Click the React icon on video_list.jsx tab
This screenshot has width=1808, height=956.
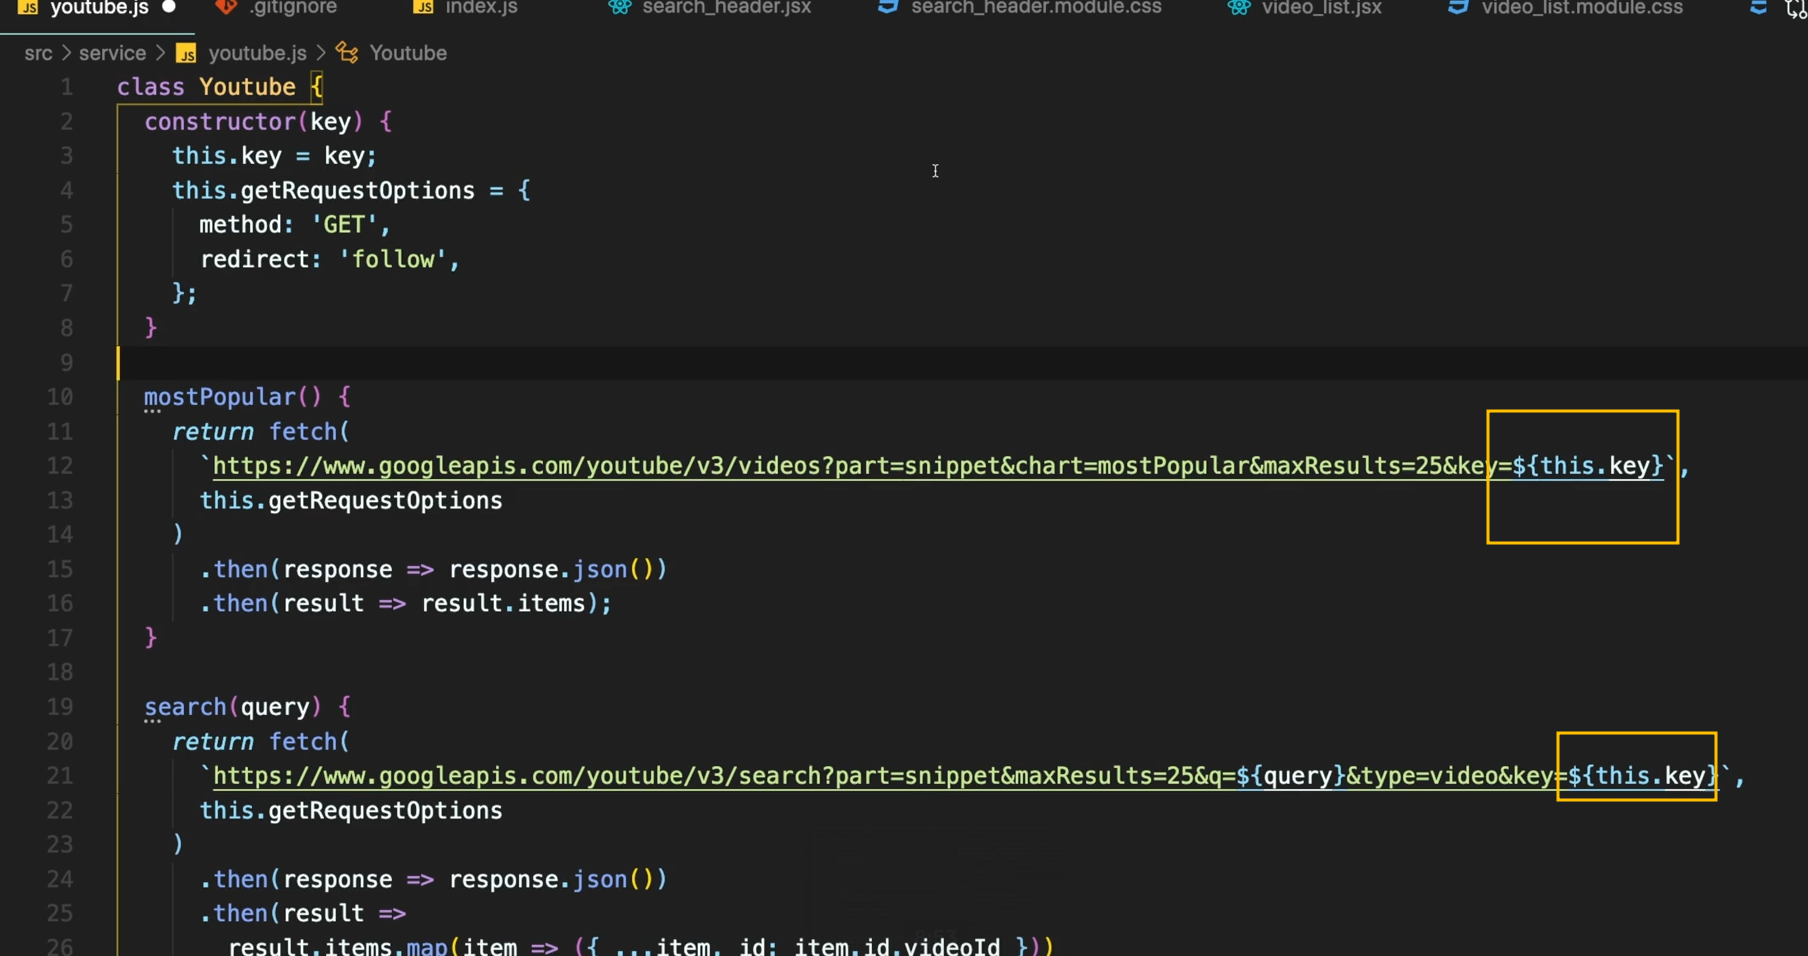click(x=1238, y=7)
